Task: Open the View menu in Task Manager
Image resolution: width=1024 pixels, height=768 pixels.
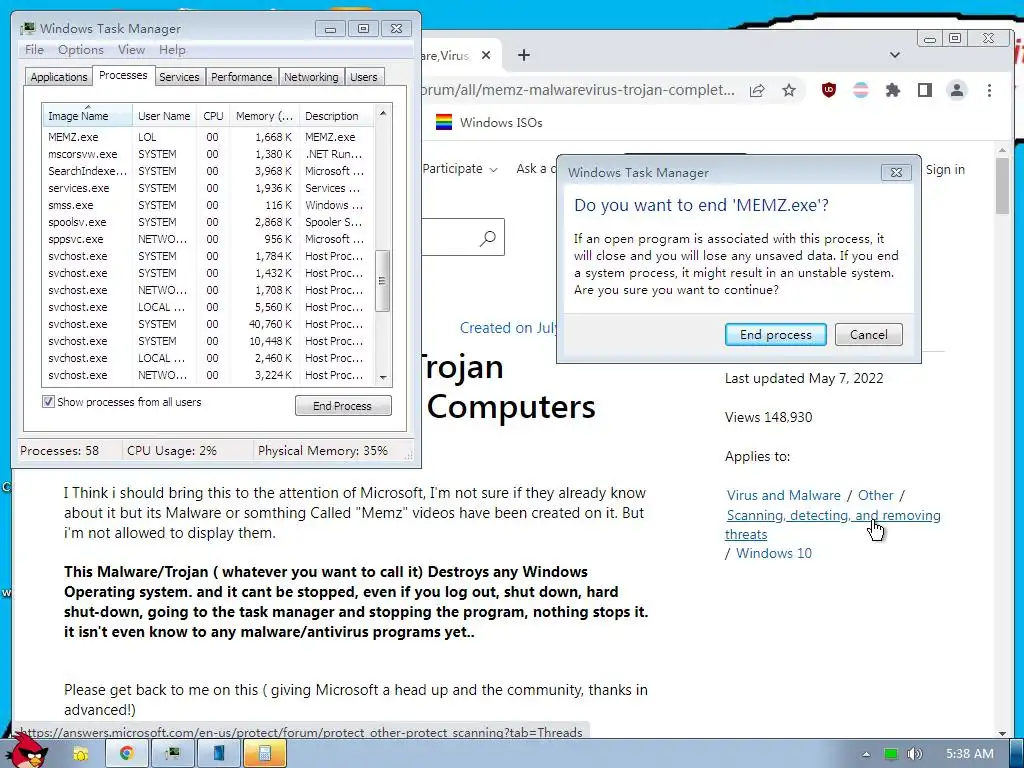Action: click(131, 50)
